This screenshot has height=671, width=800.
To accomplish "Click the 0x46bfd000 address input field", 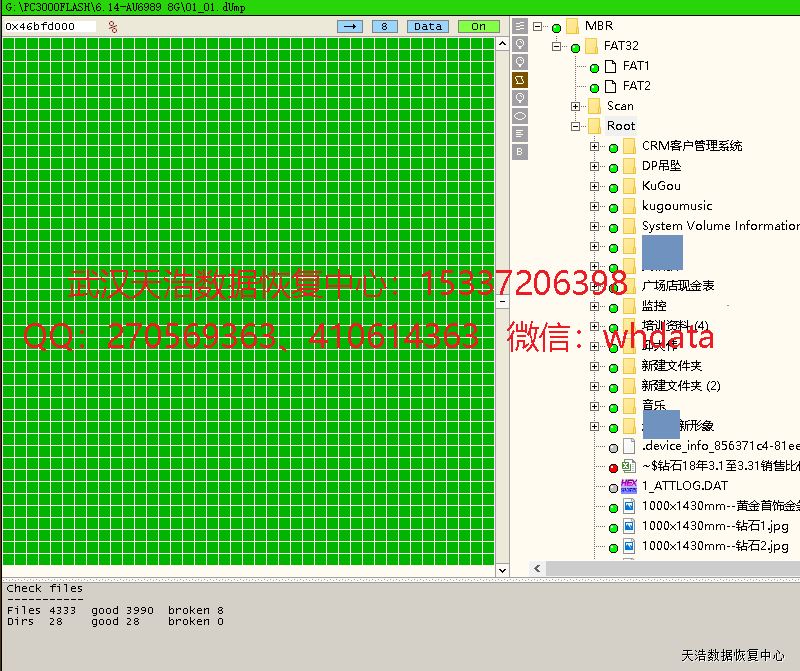I will click(x=50, y=26).
